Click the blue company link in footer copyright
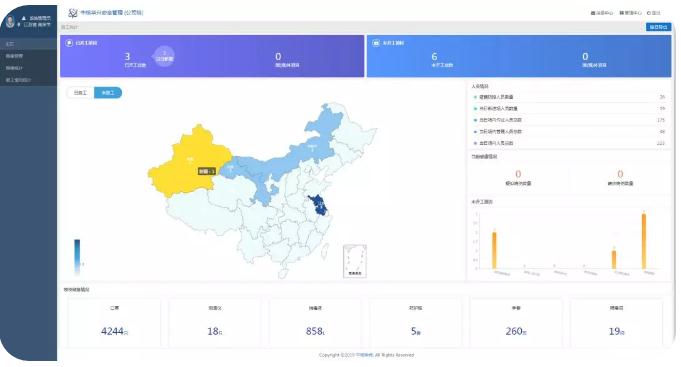 (x=364, y=355)
